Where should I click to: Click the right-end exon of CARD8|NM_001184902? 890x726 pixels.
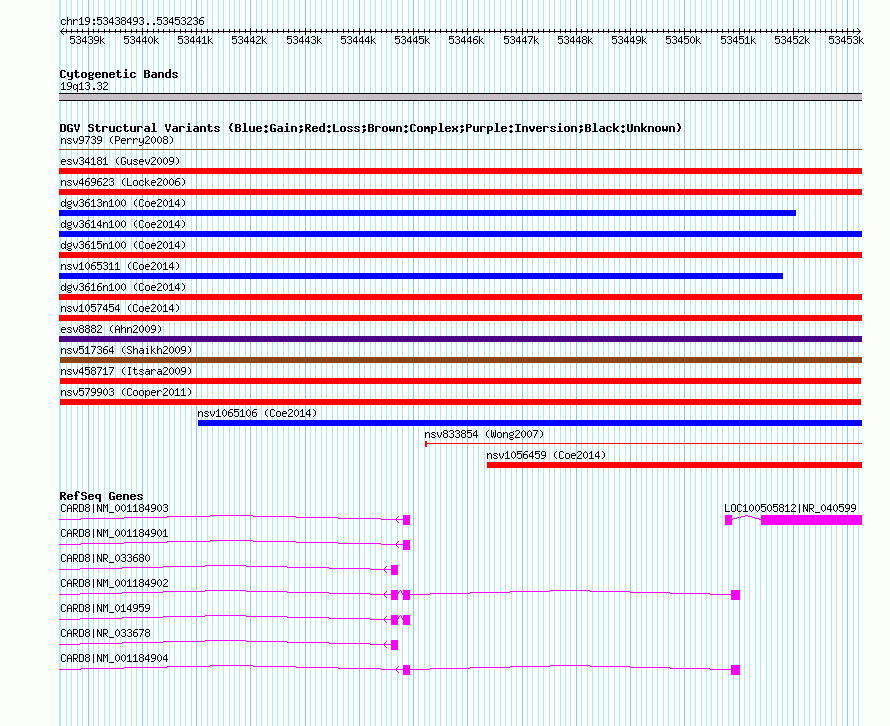click(x=735, y=595)
